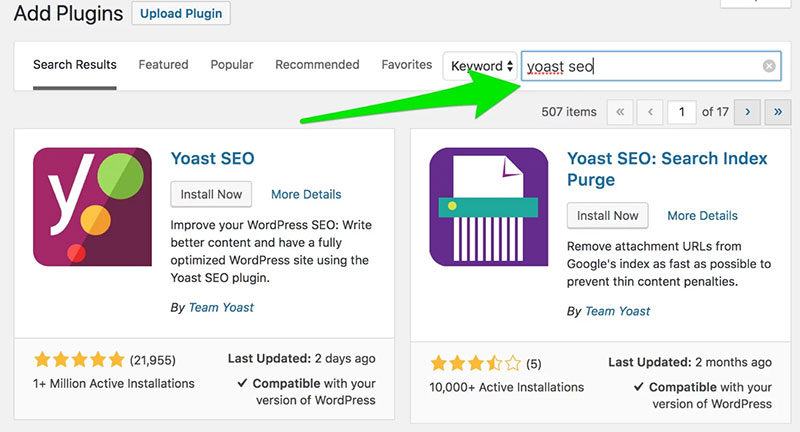
Task: Click the five-star rating of Yoast SEO
Action: 79,360
